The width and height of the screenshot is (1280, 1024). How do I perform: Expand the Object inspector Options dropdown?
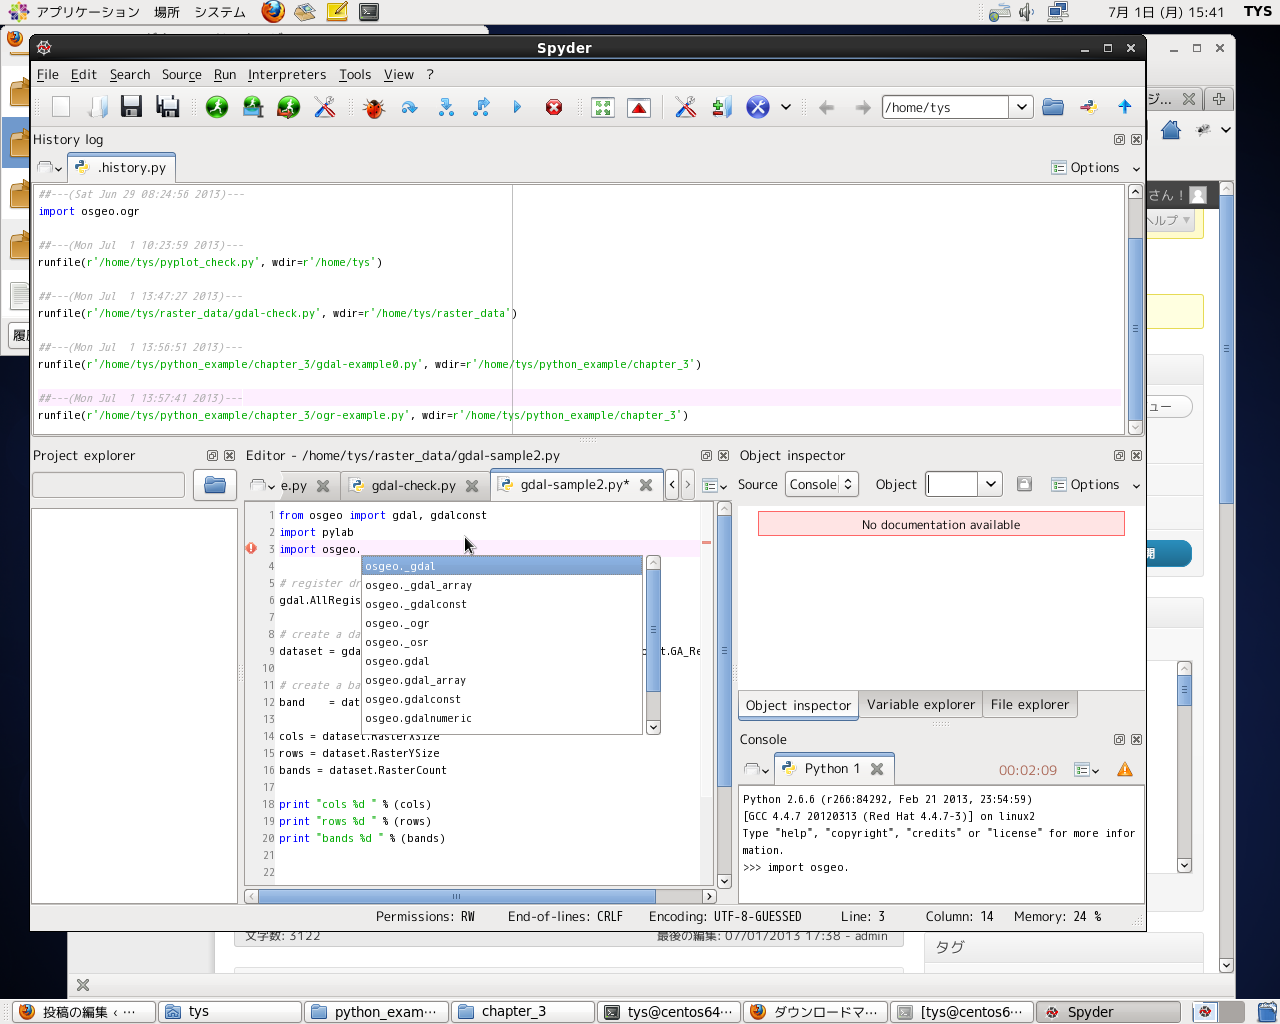click(1096, 484)
